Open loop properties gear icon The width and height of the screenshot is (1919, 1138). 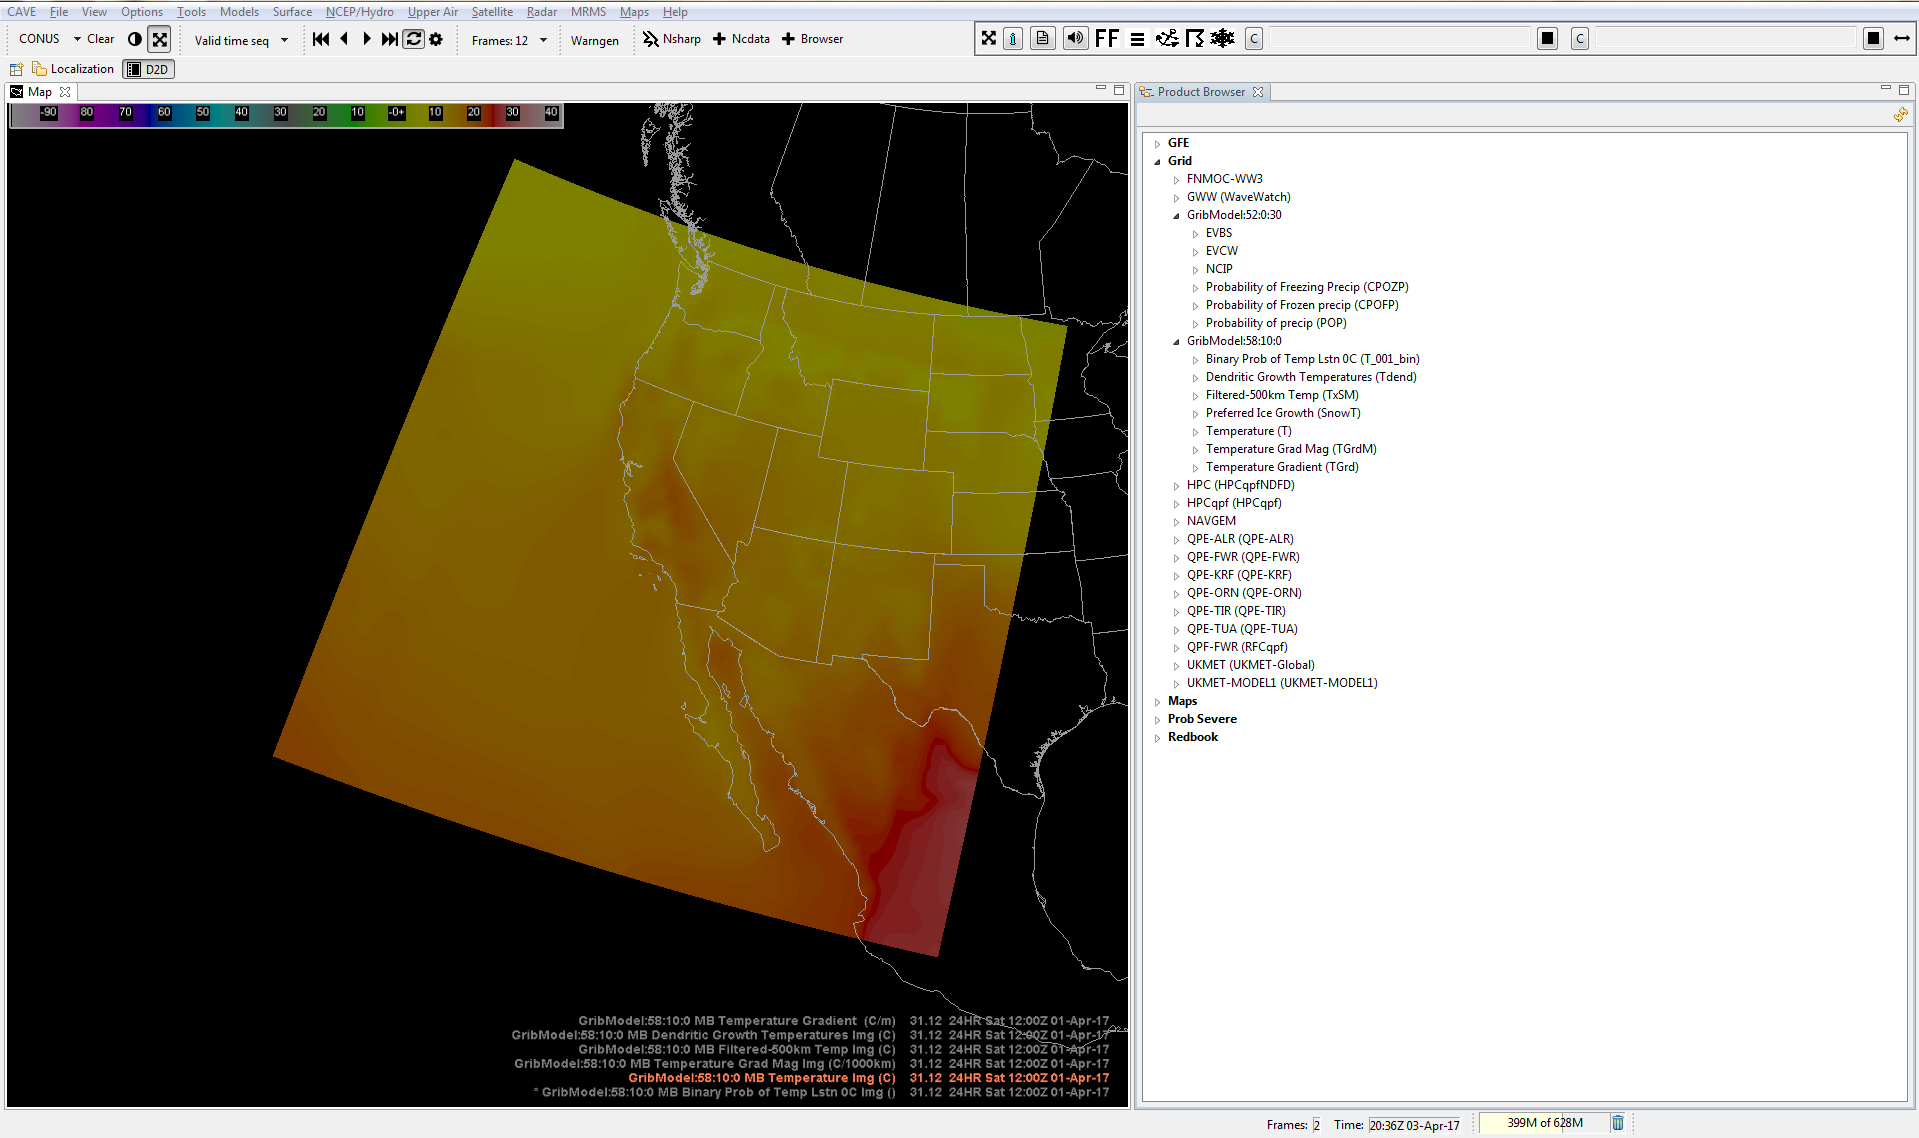436,39
